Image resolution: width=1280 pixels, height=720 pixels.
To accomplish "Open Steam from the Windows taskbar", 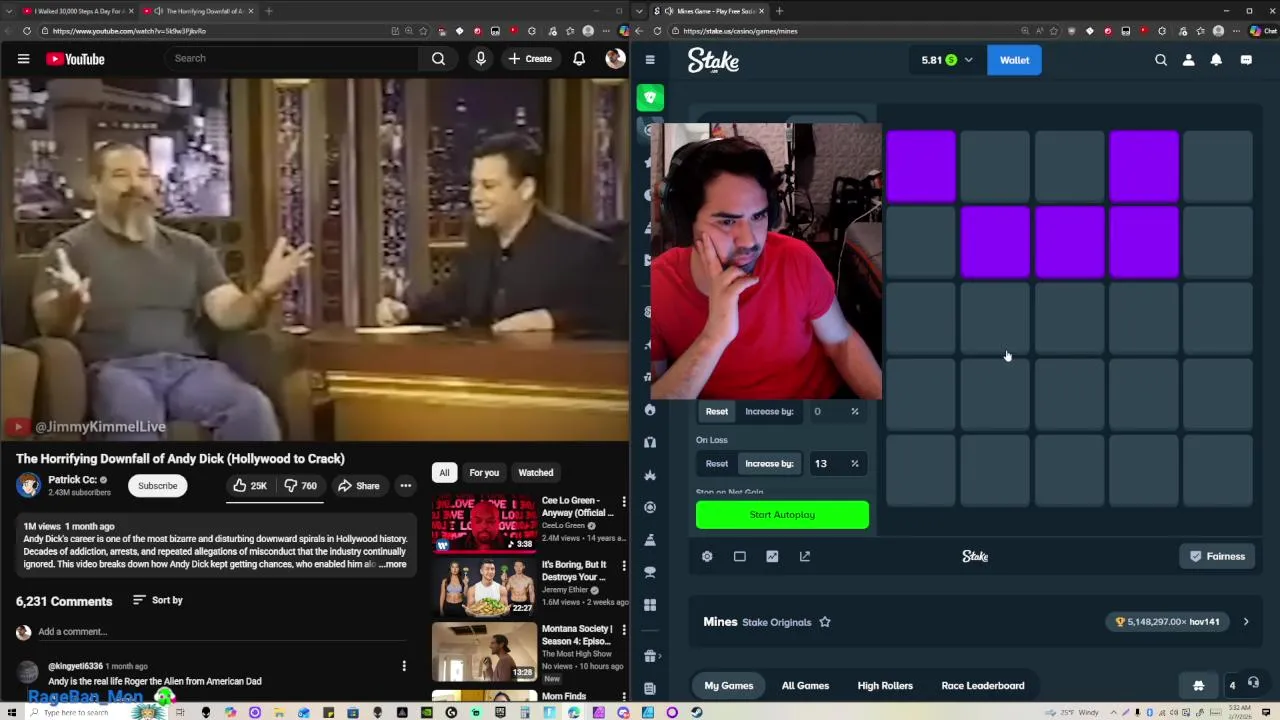I will [x=697, y=712].
